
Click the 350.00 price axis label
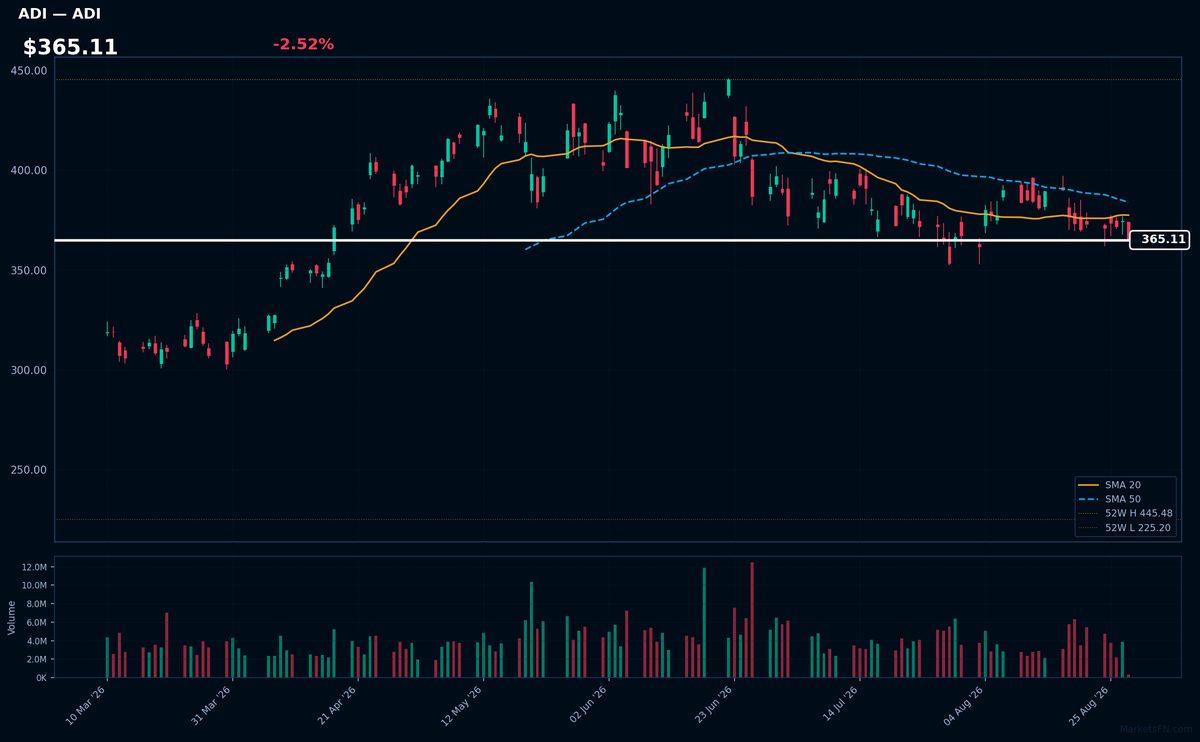coord(28,271)
